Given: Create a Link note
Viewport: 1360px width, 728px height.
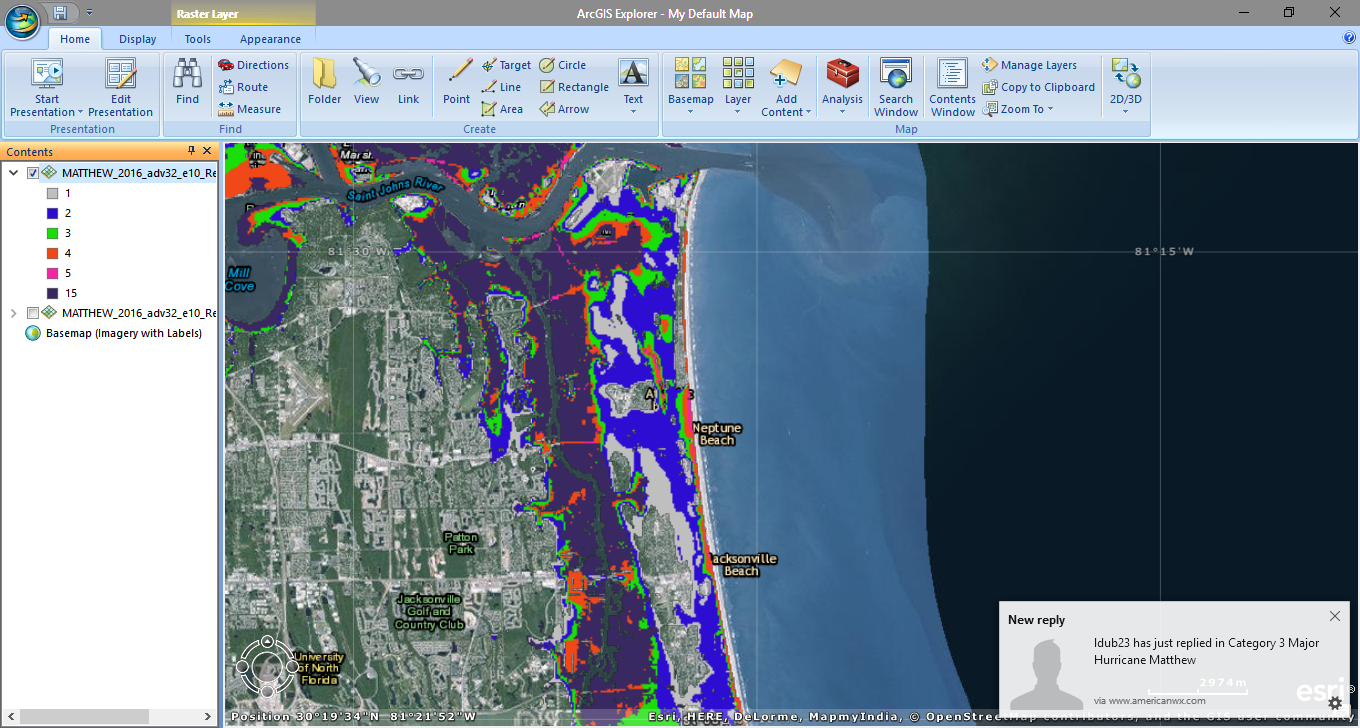Looking at the screenshot, I should pyautogui.click(x=408, y=82).
